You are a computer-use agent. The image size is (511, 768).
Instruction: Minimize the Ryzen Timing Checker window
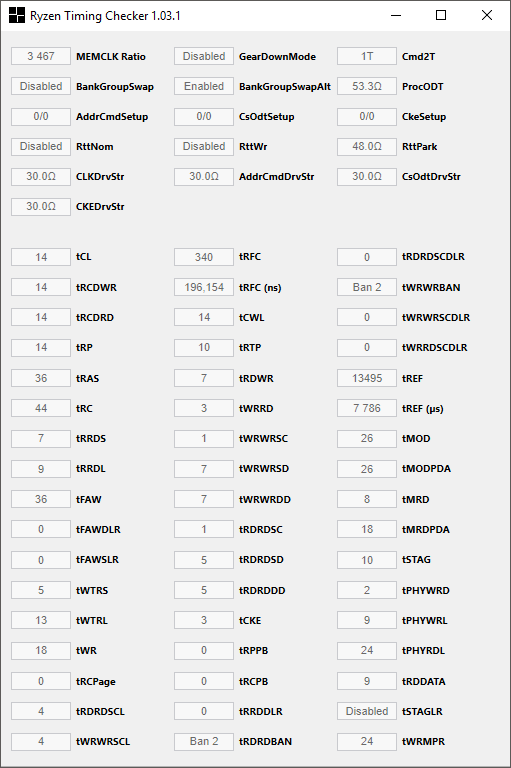tap(396, 15)
